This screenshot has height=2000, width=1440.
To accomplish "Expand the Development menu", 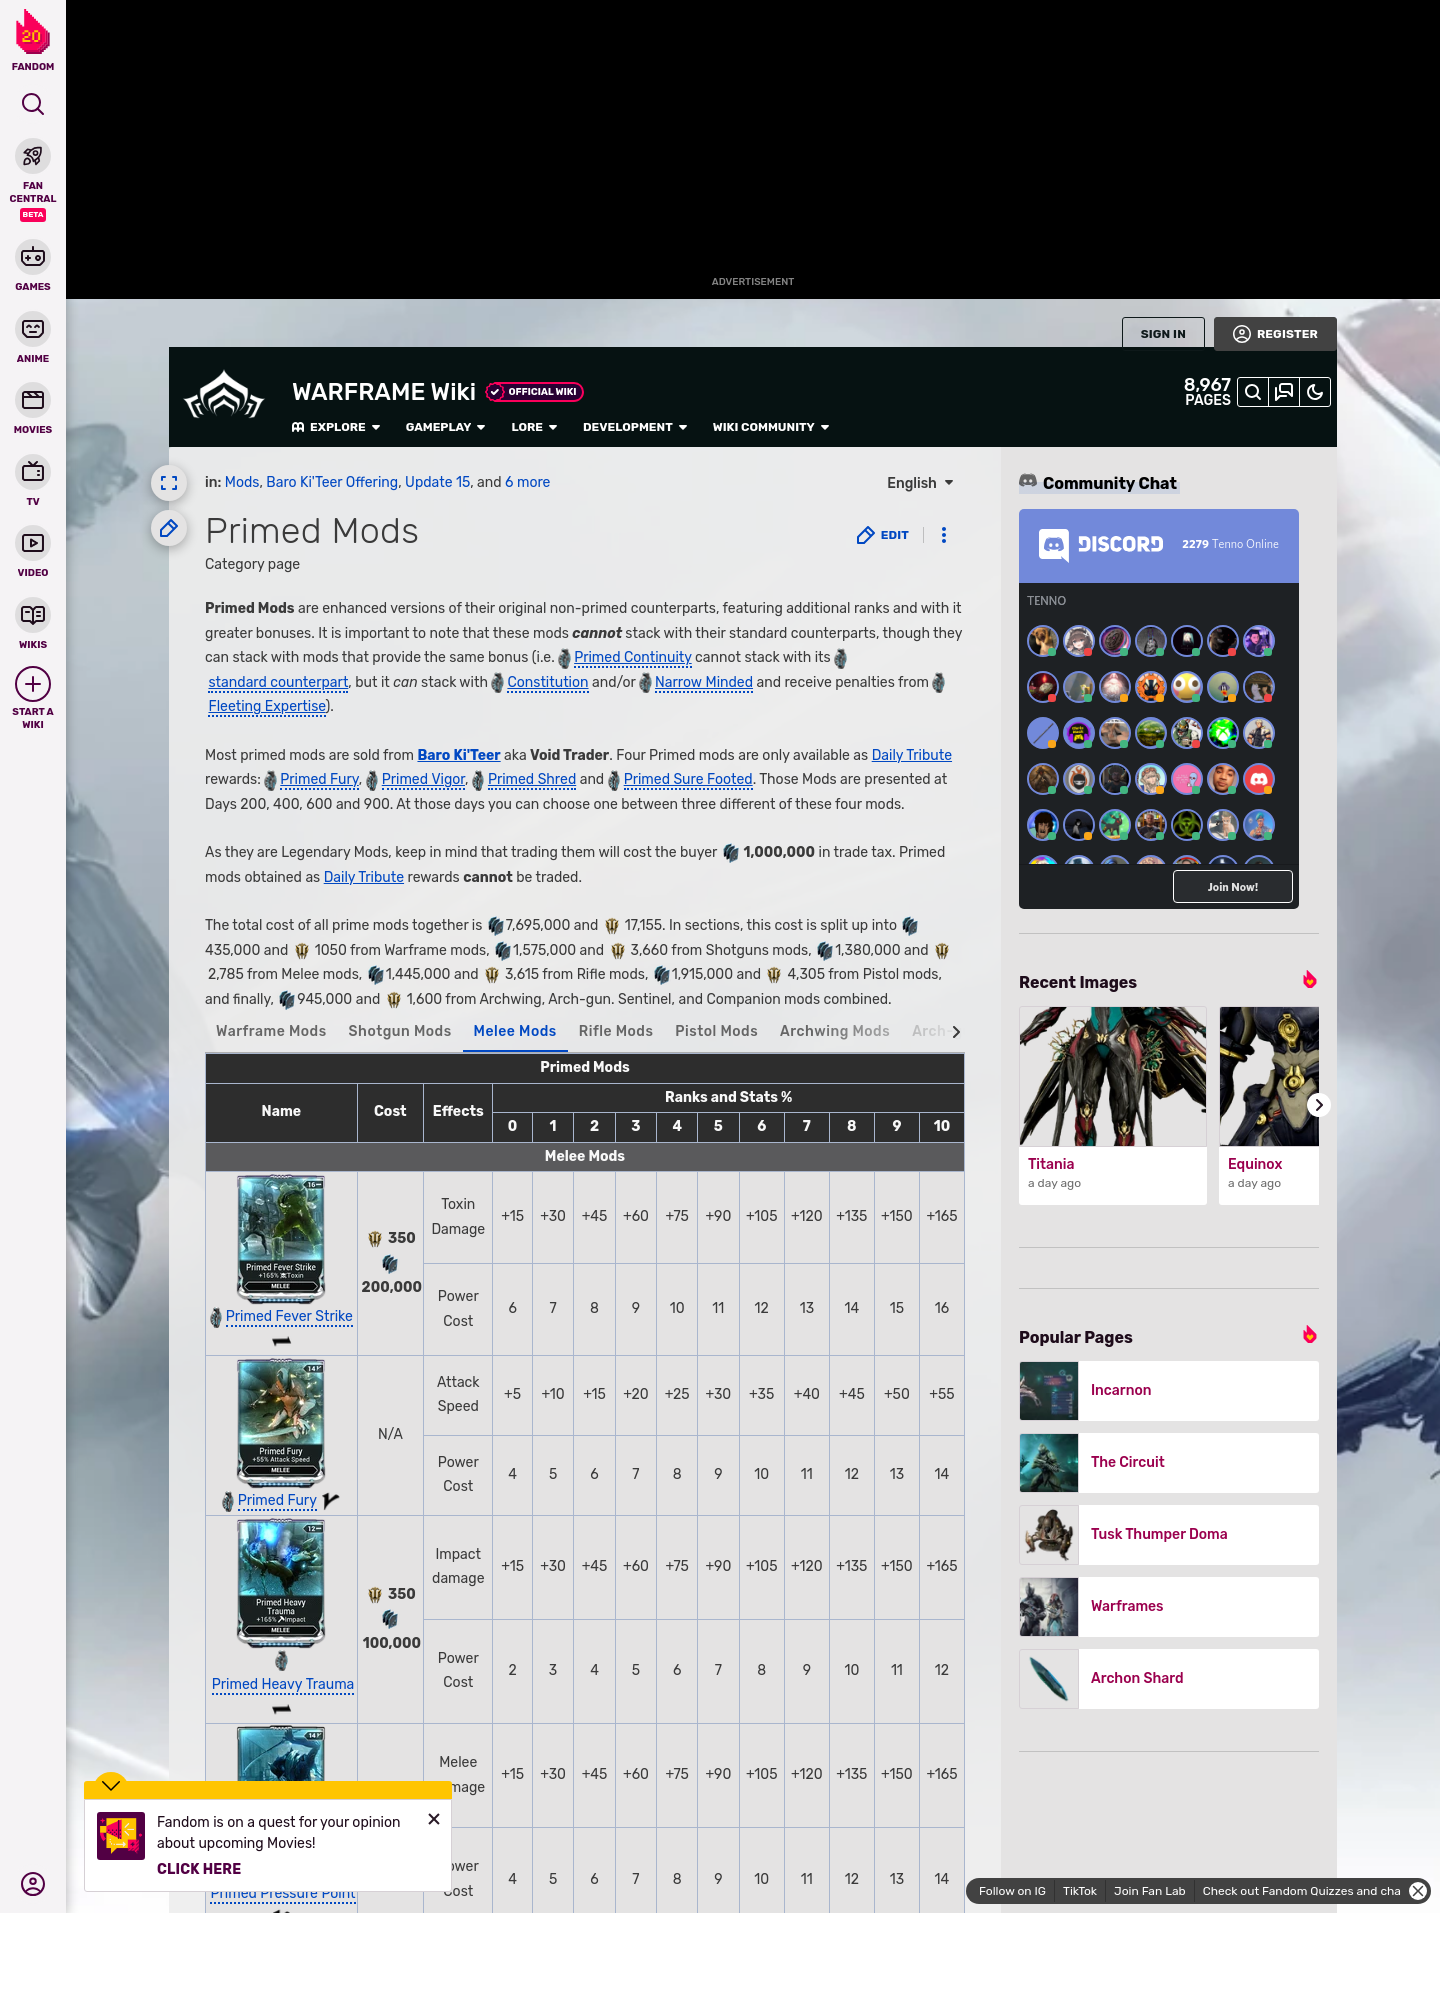I will coord(635,427).
